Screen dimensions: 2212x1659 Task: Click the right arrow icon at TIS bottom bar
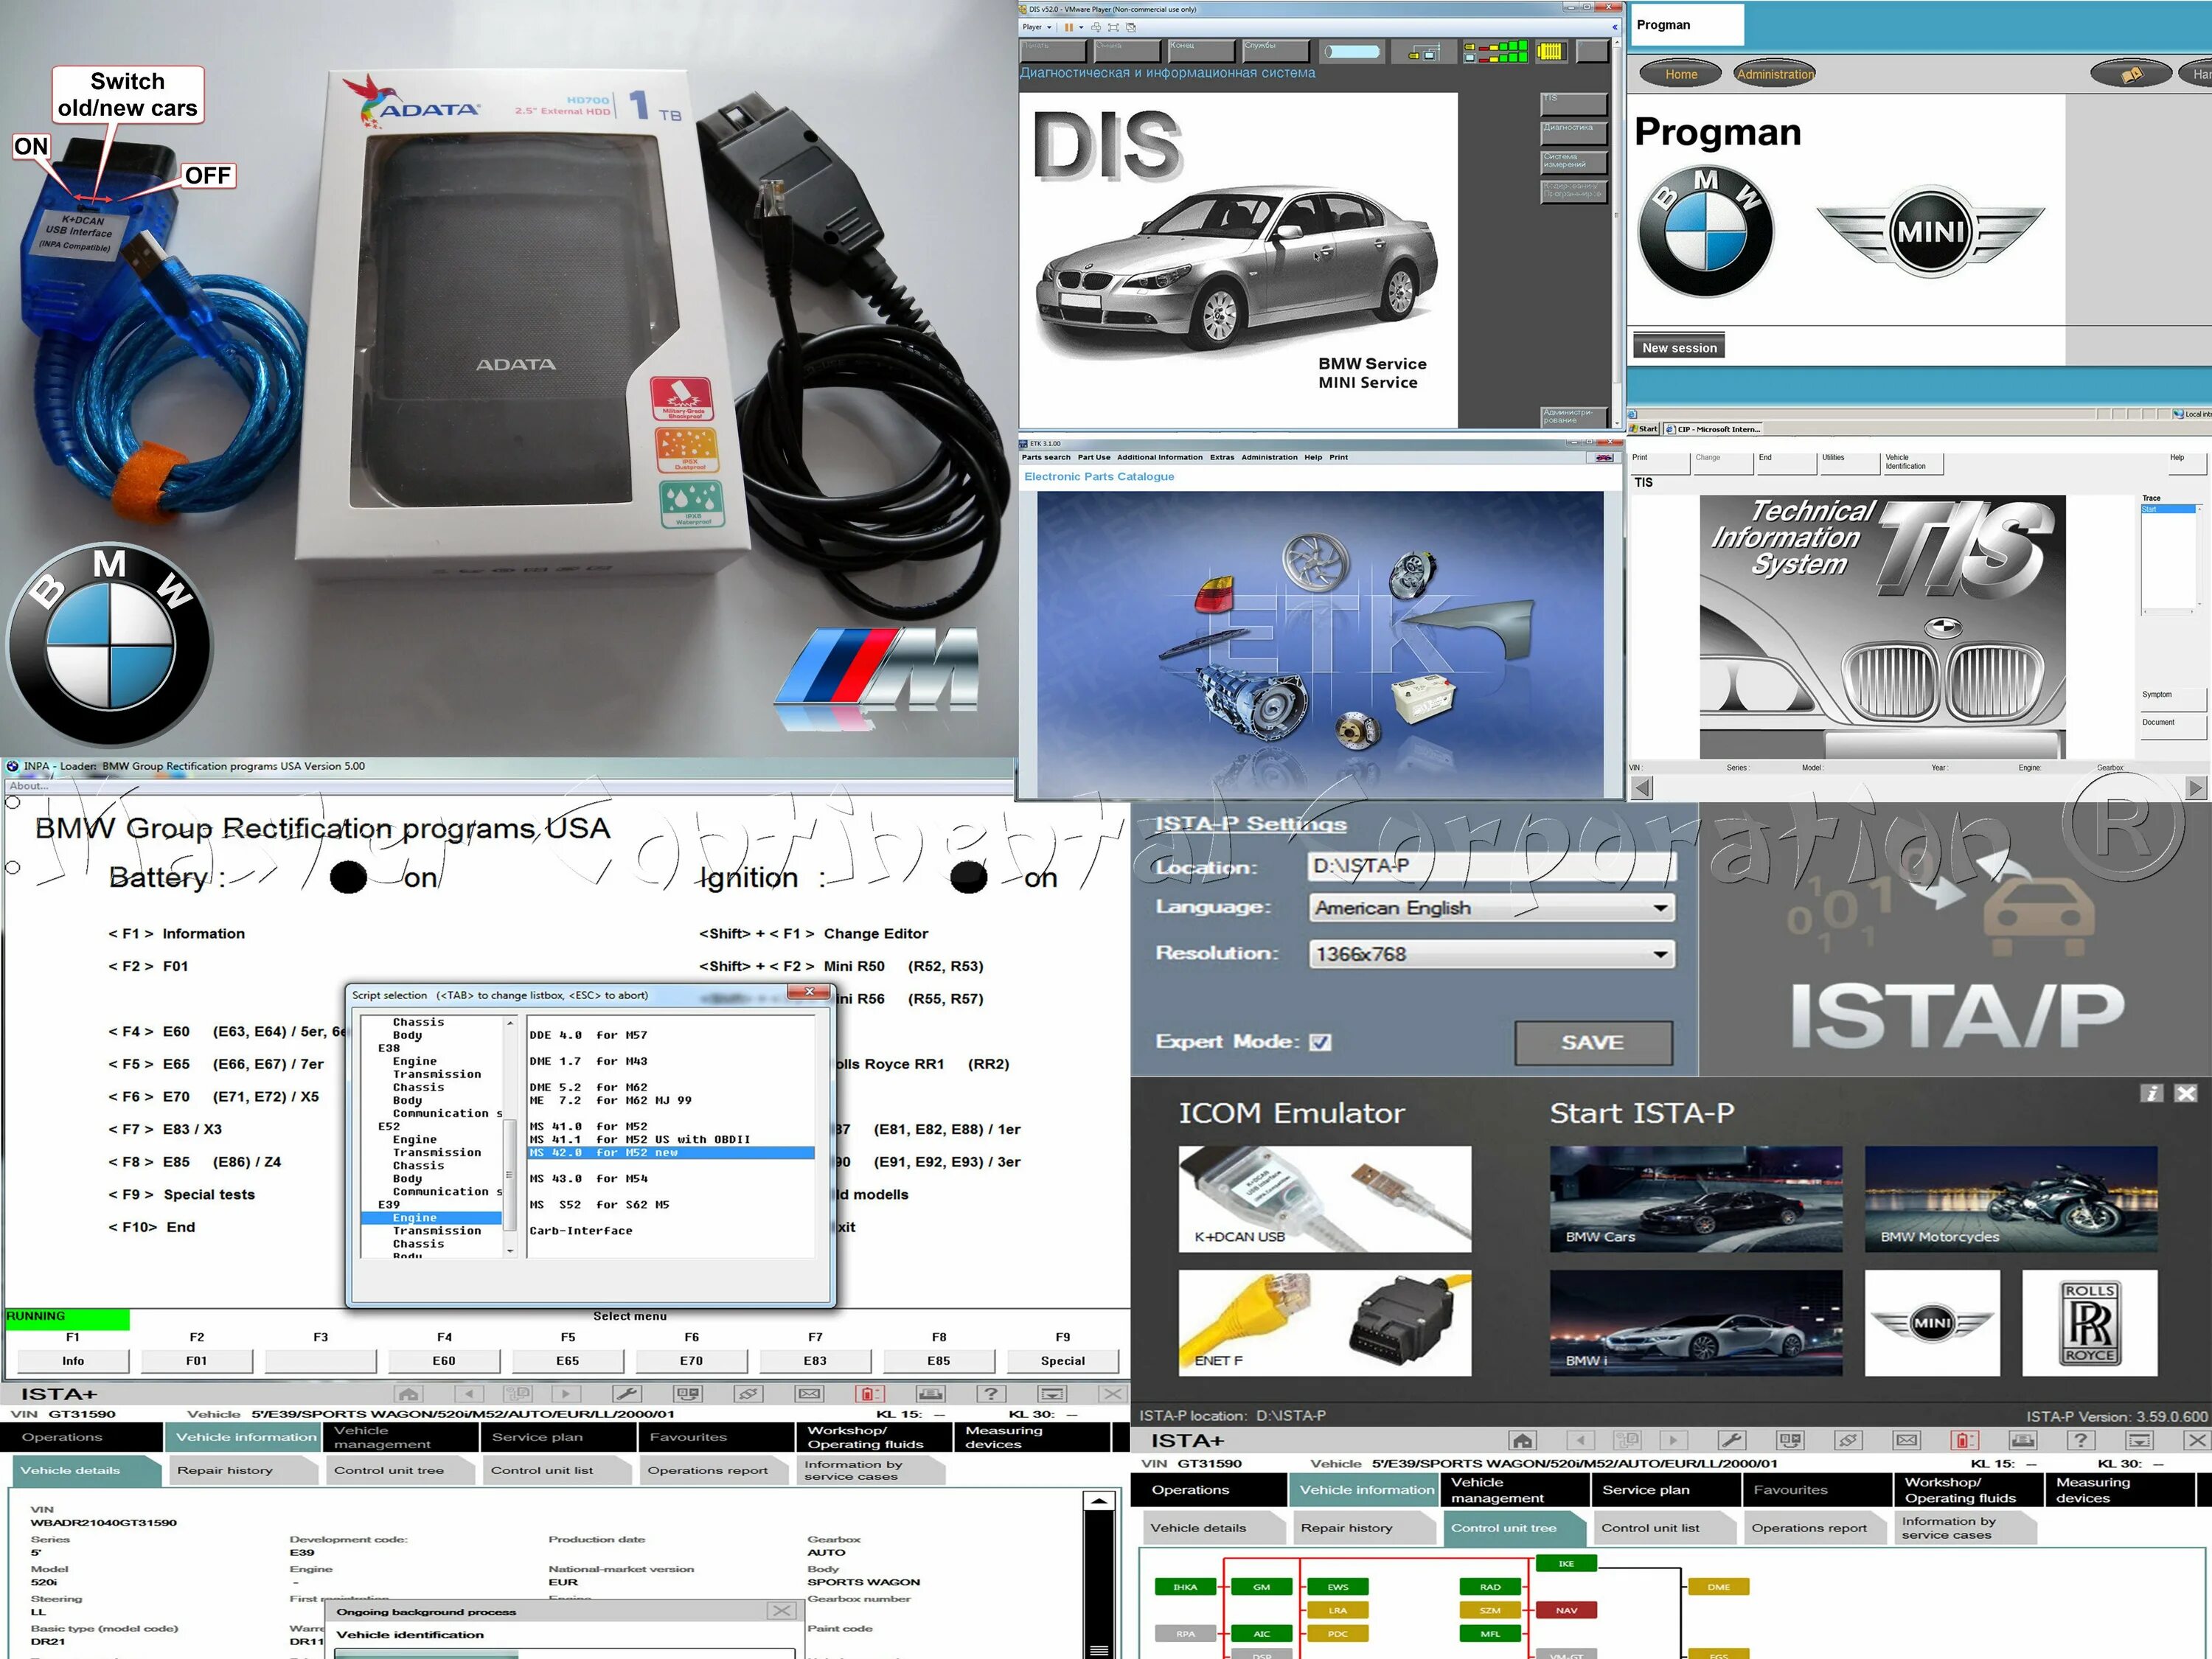click(x=2195, y=788)
